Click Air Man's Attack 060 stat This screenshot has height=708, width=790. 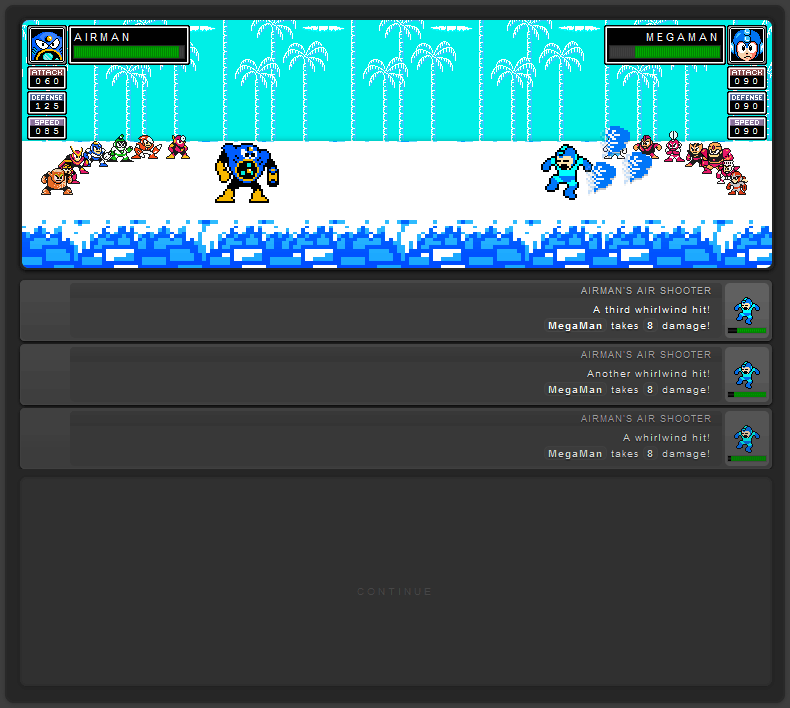(x=47, y=78)
